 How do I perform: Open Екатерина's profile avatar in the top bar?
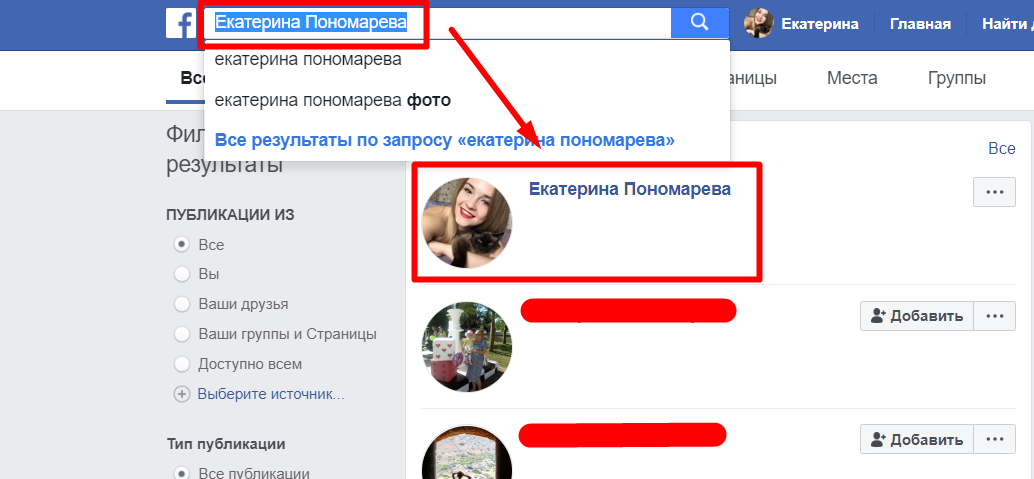tap(758, 24)
